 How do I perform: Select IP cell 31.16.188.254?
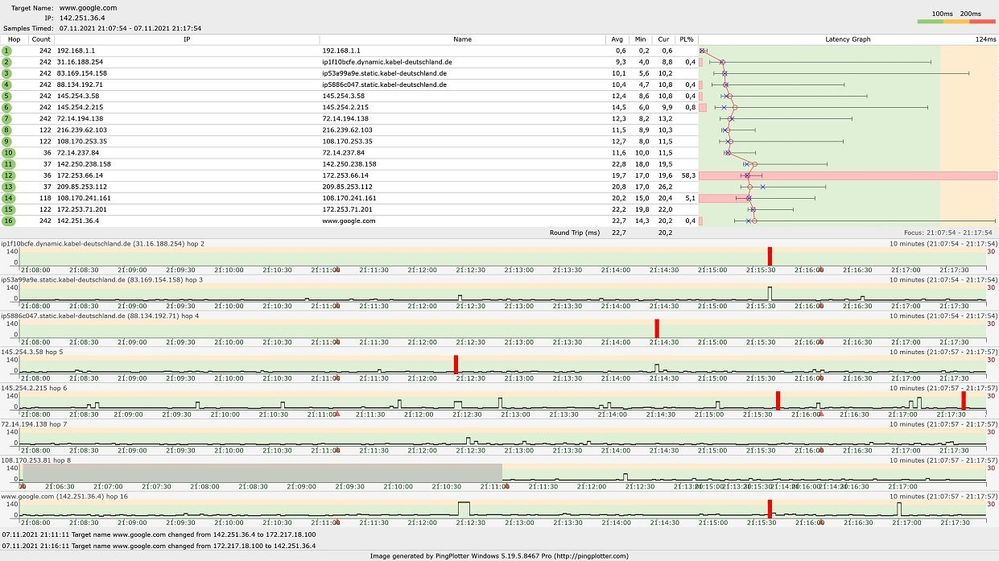point(80,62)
